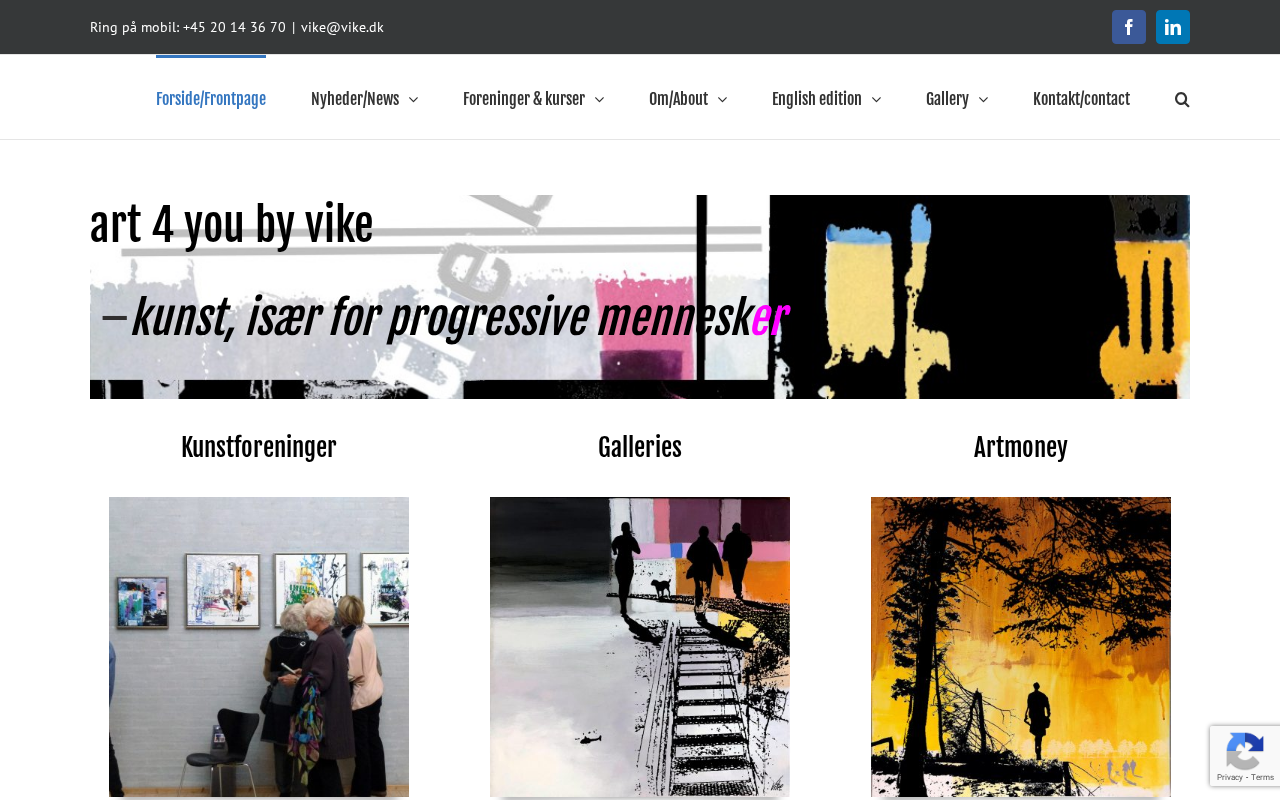Expand the Nyheder/News dropdown chevron
The height and width of the screenshot is (800, 1280).
[x=414, y=99]
